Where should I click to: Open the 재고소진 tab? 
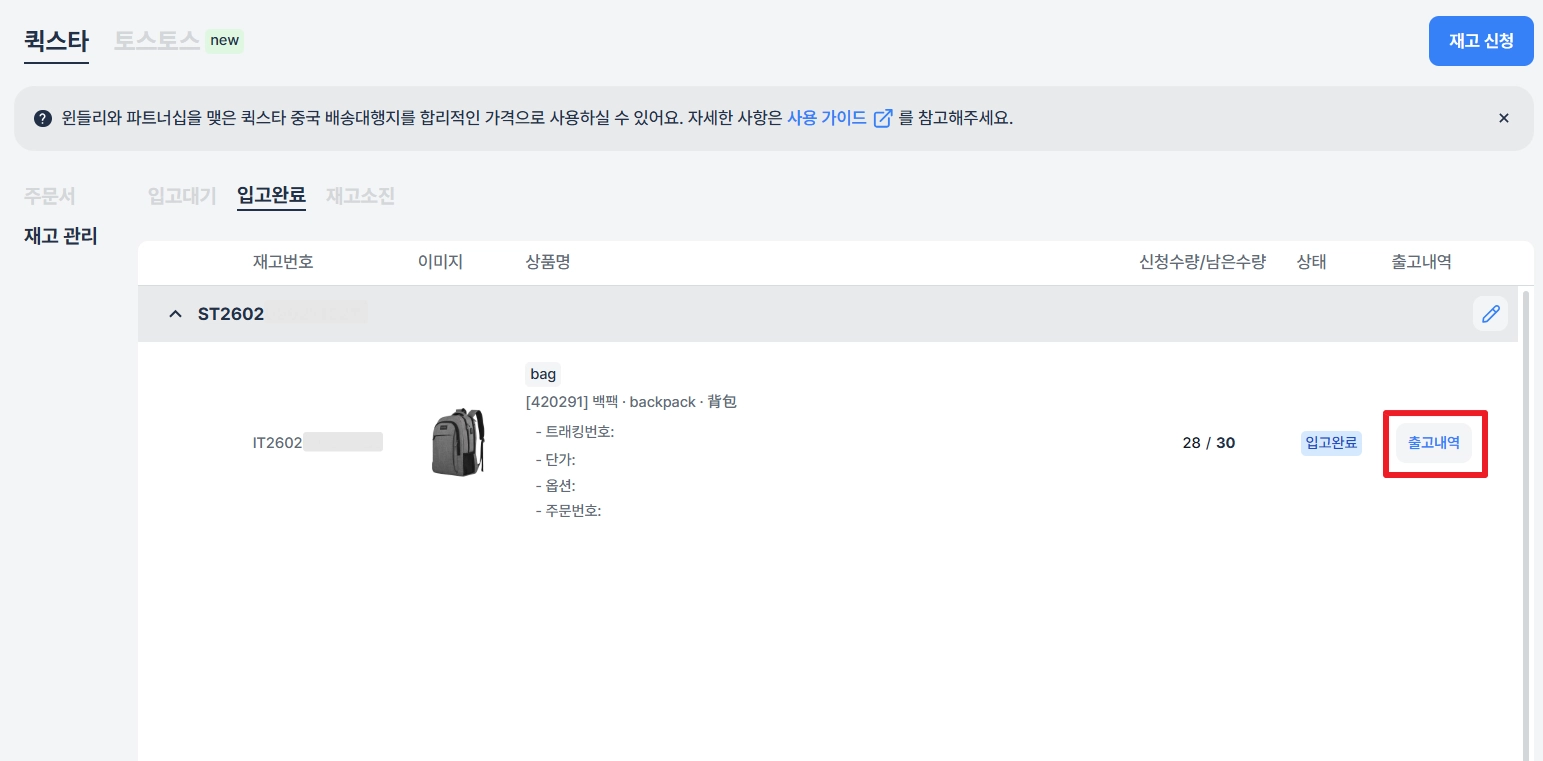point(360,196)
